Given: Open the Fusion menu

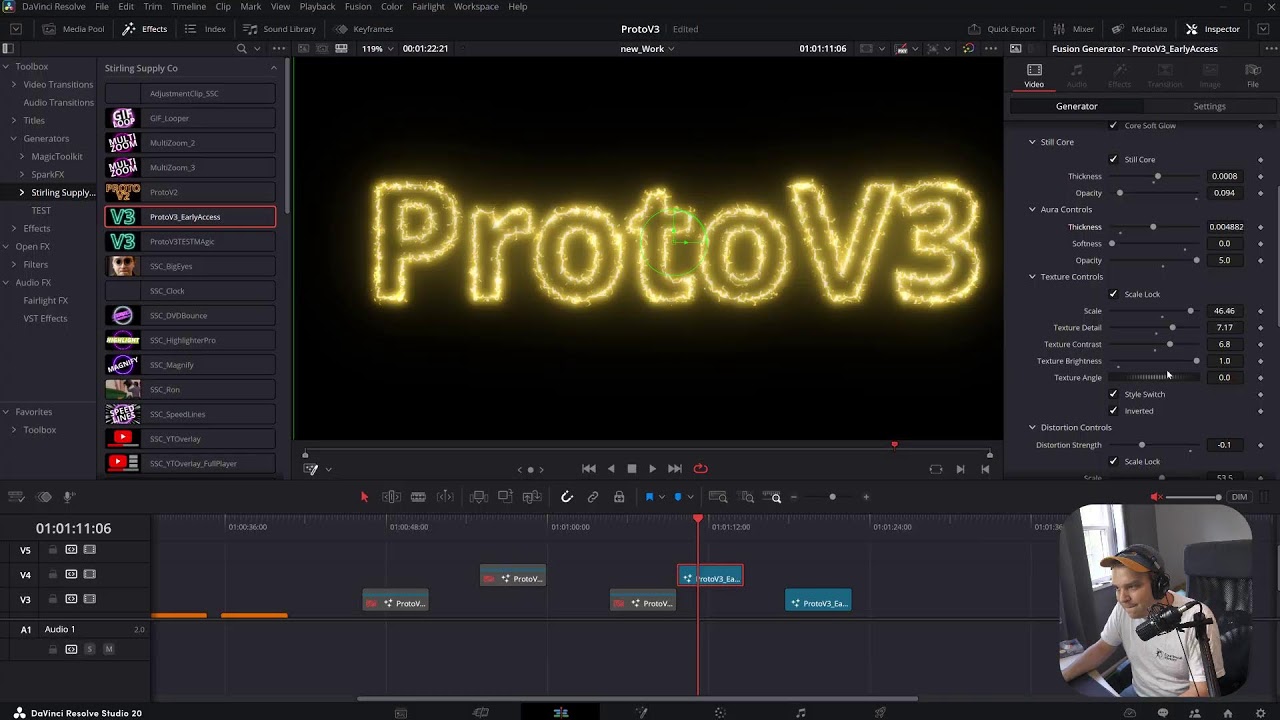Looking at the screenshot, I should tap(358, 6).
